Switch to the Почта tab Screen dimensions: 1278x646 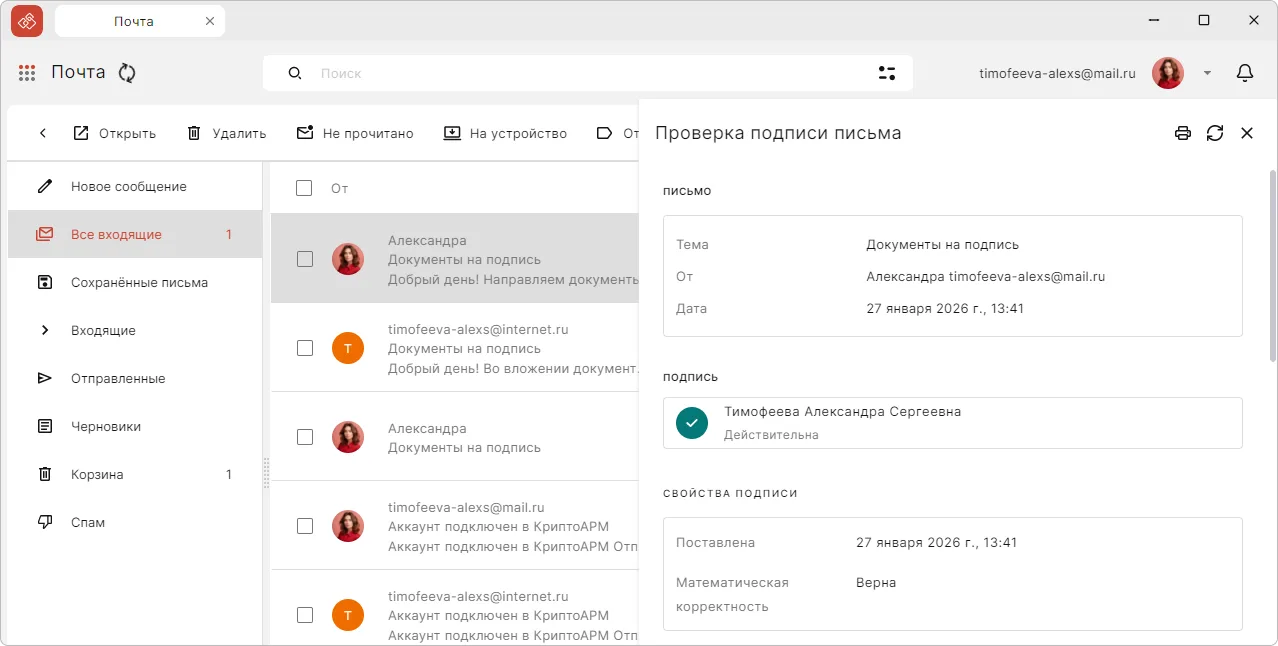tap(133, 20)
